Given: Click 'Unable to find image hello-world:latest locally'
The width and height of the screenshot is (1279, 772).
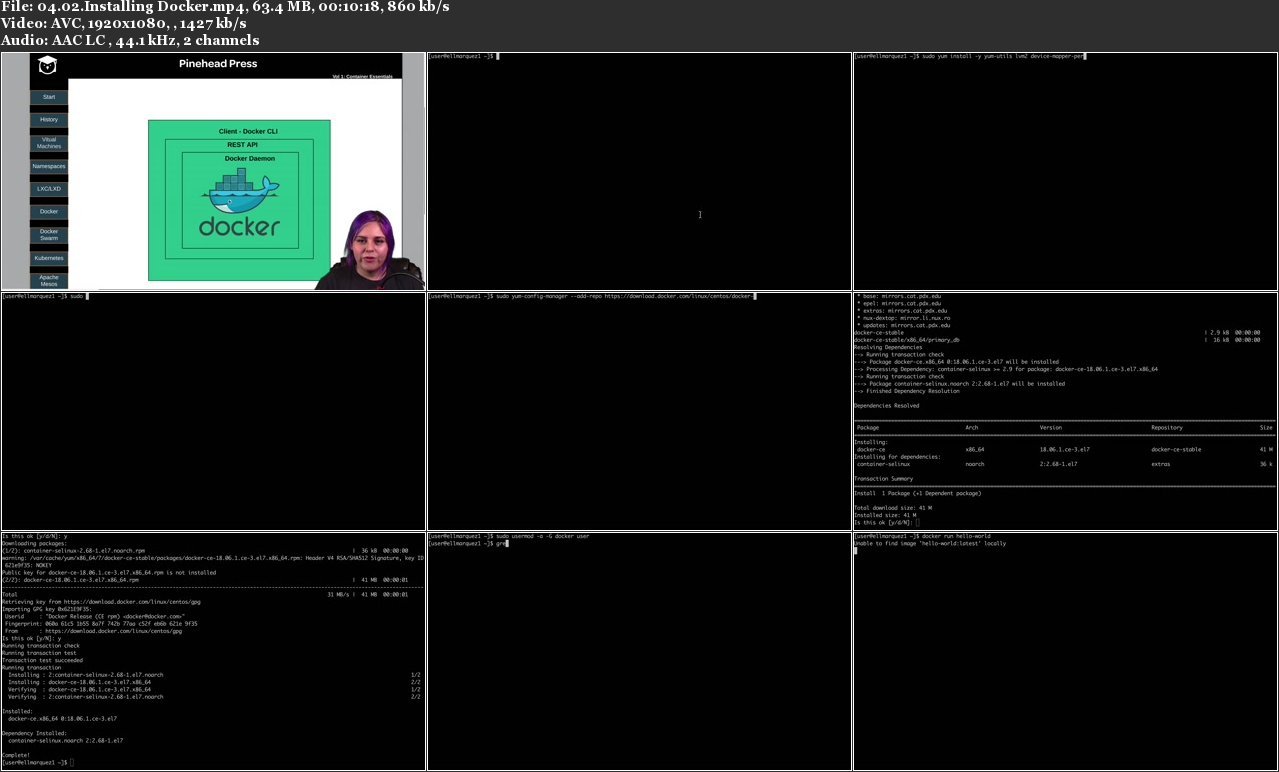Looking at the screenshot, I should pyautogui.click(x=930, y=544).
